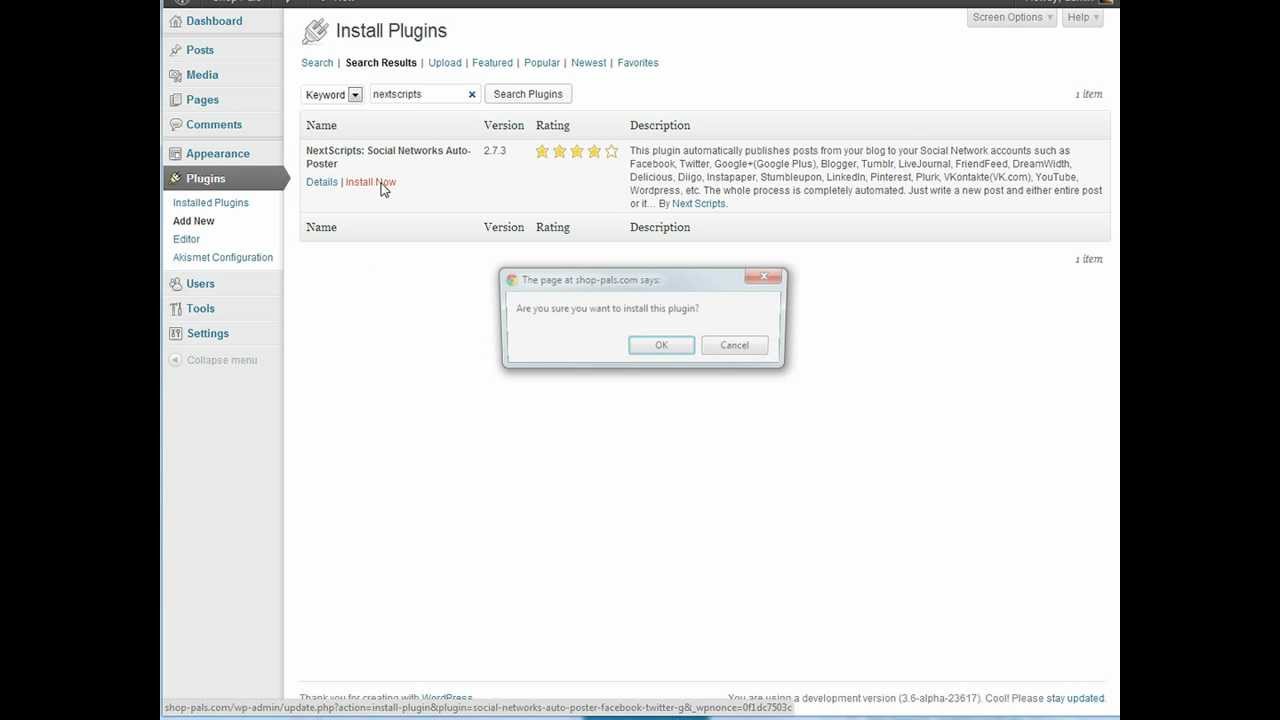Screen dimensions: 1280x720
Task: Open the Comments menu item
Action: pyautogui.click(x=214, y=125)
